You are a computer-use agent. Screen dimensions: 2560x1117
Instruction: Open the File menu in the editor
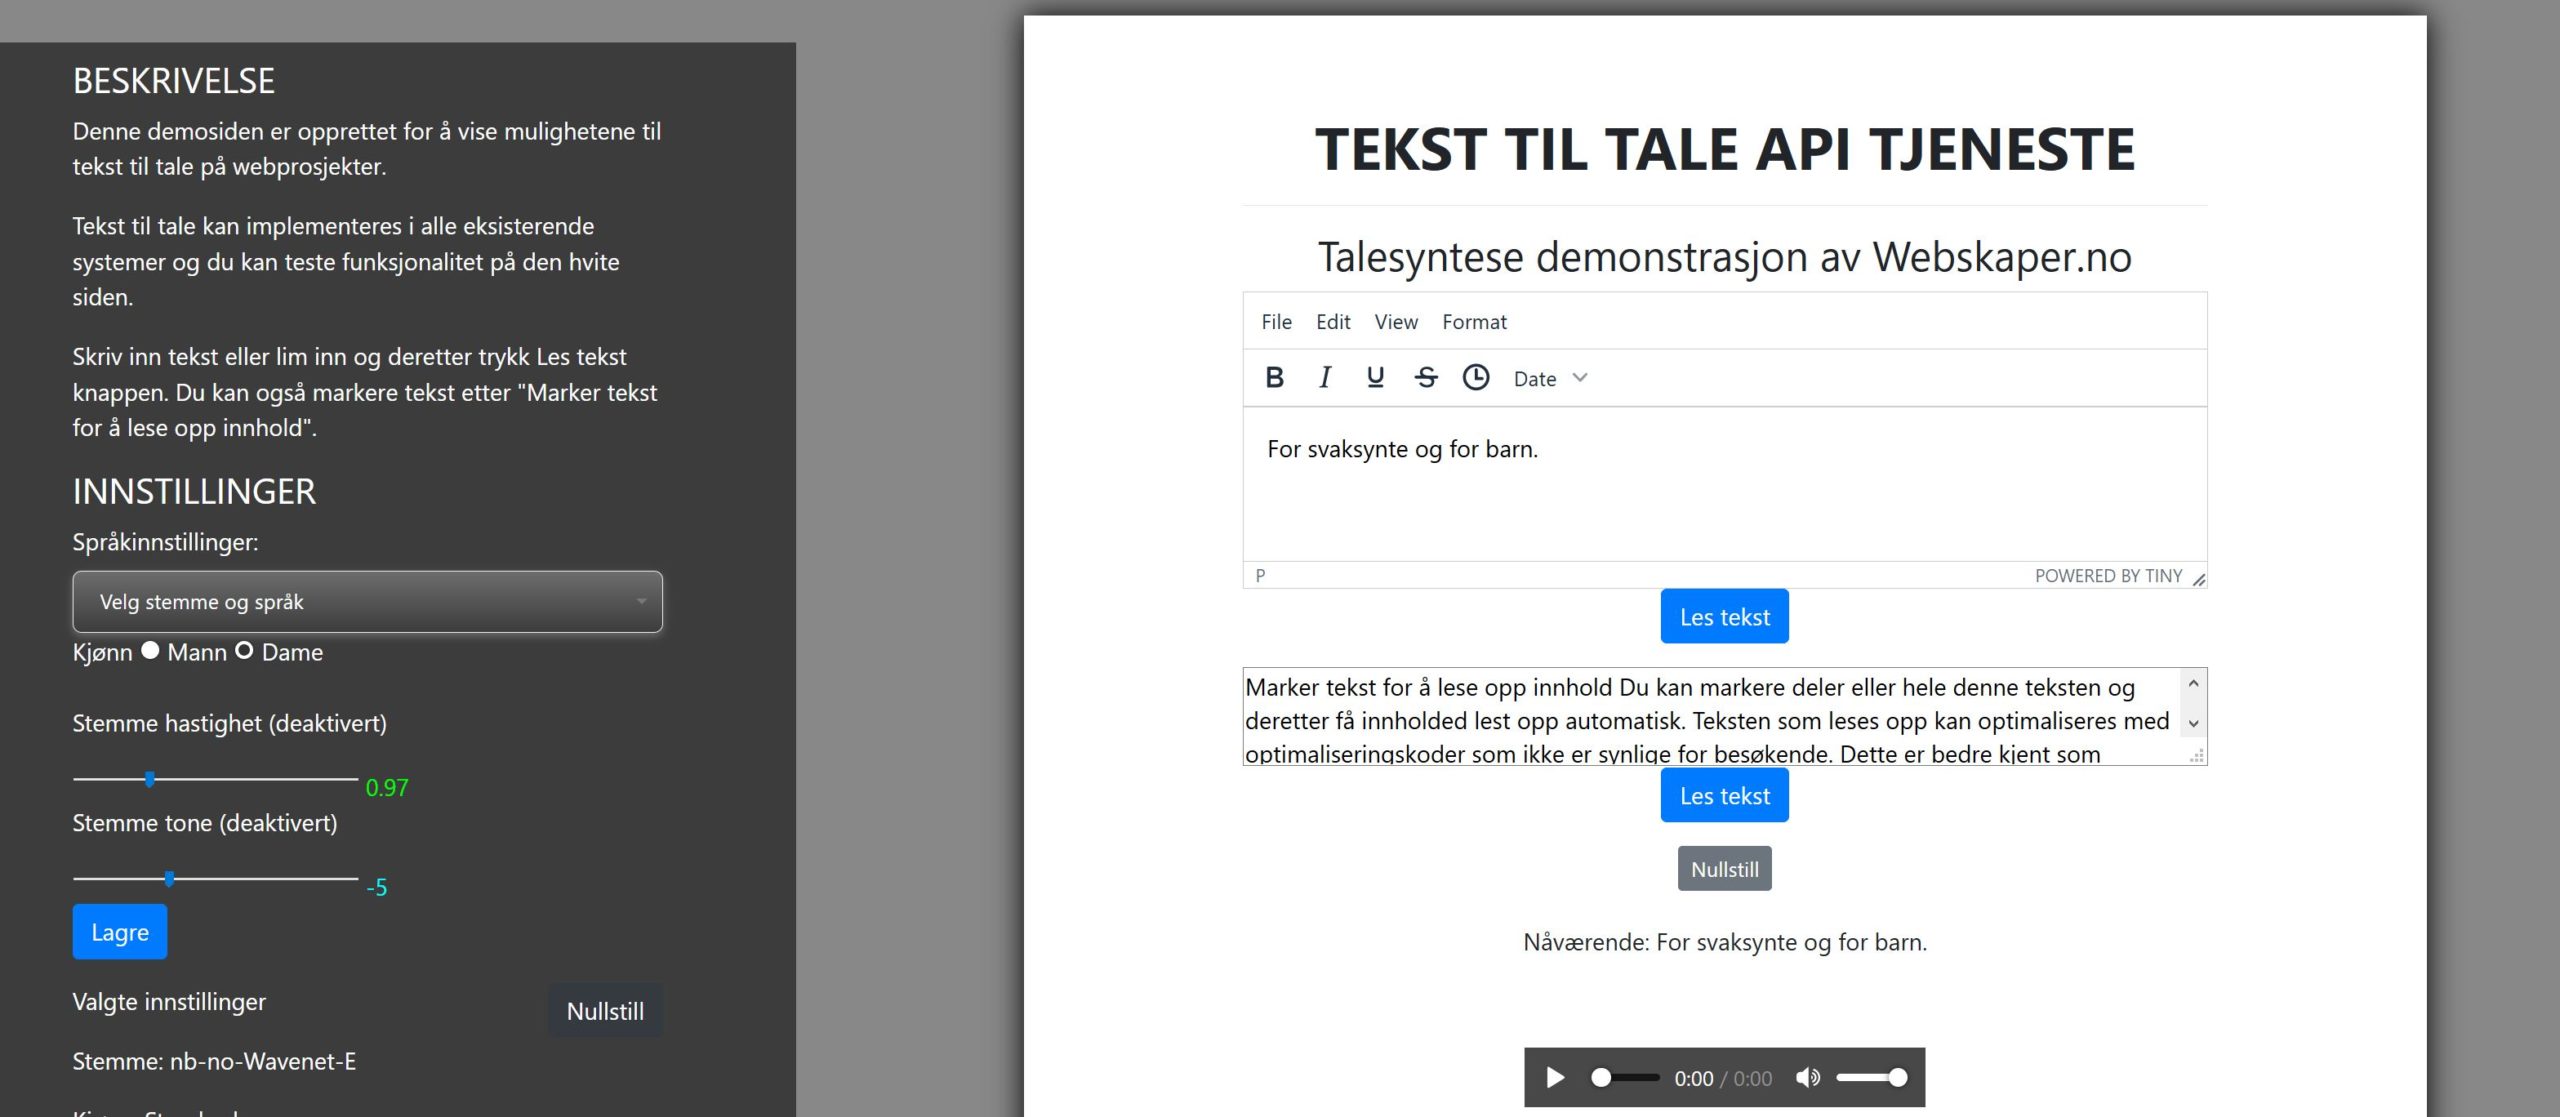1276,321
